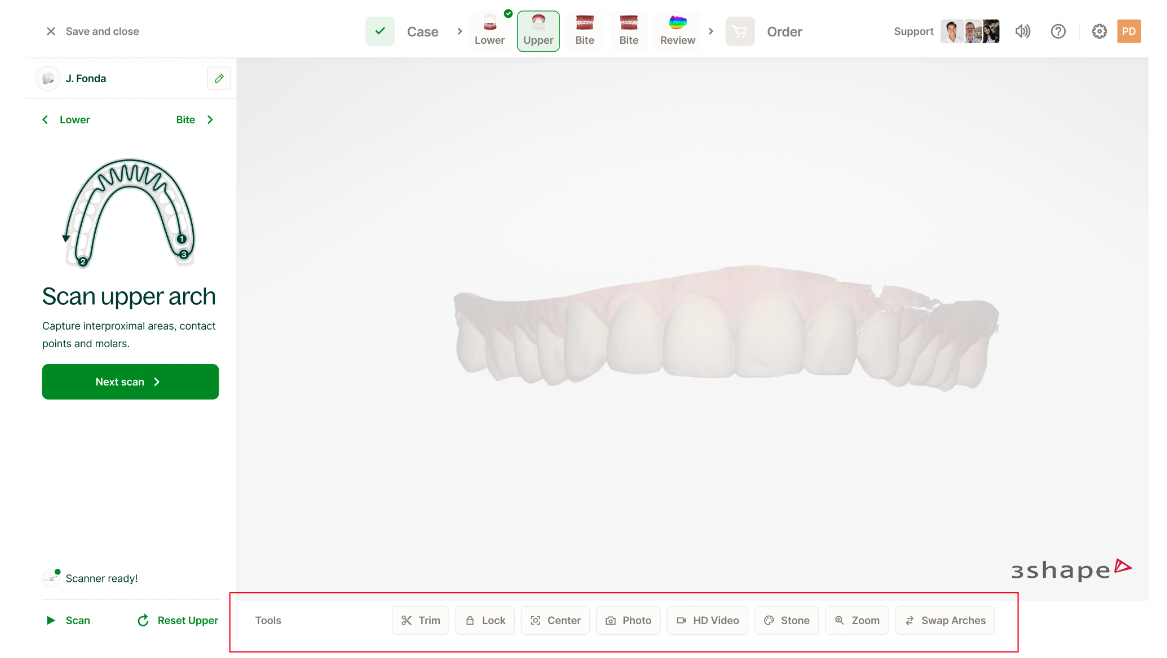Open the sound volume settings

[x=1022, y=31]
